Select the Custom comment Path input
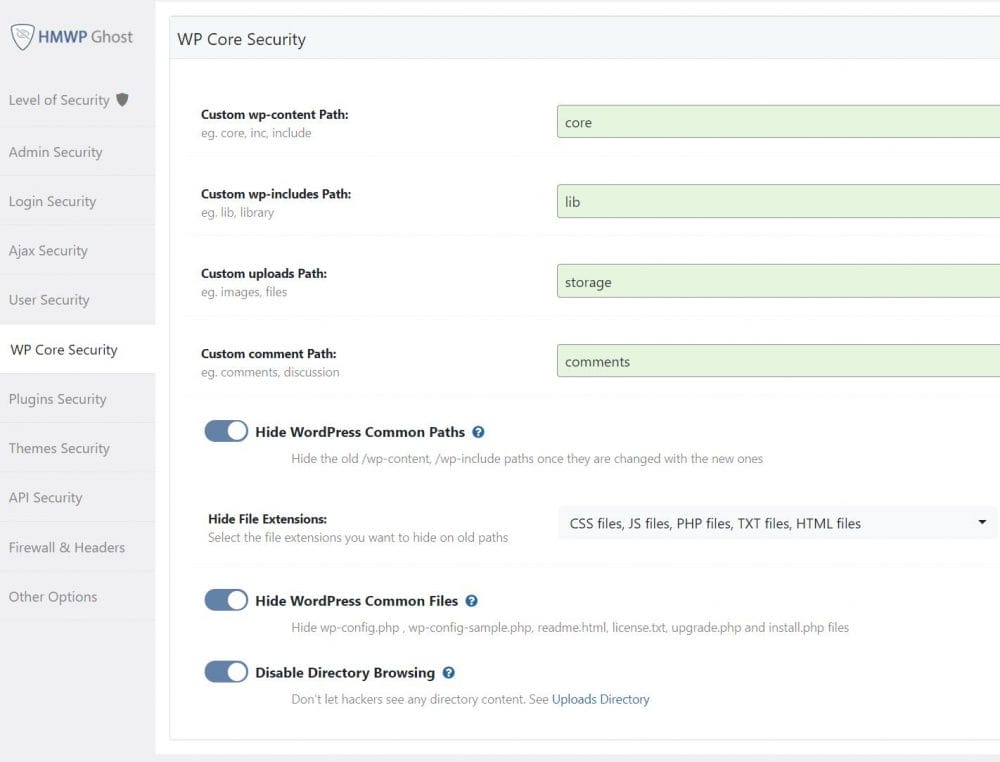Screen dimensions: 1000x762 (x=778, y=361)
